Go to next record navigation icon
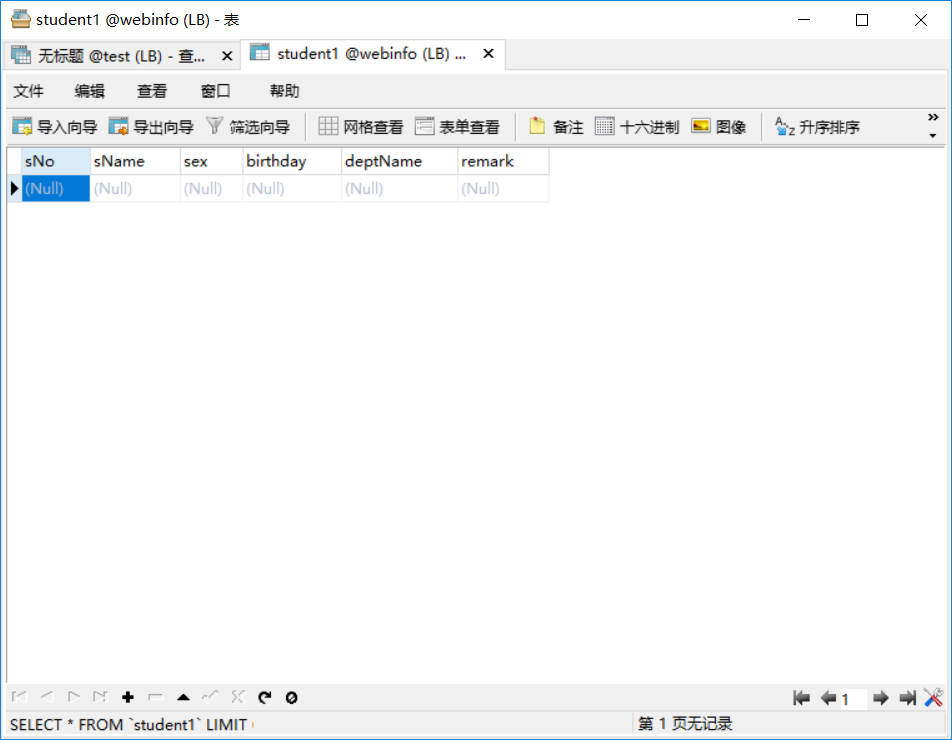This screenshot has height=740, width=952. 74,697
